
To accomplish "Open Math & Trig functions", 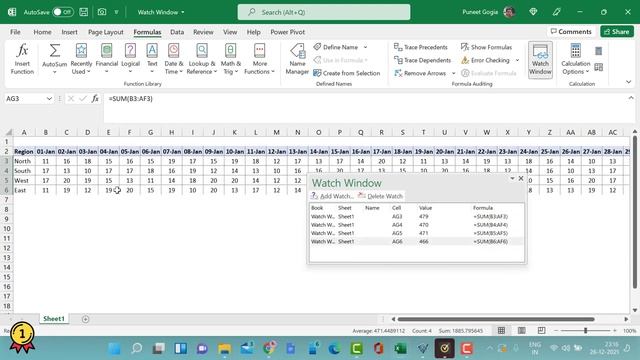I will point(230,59).
